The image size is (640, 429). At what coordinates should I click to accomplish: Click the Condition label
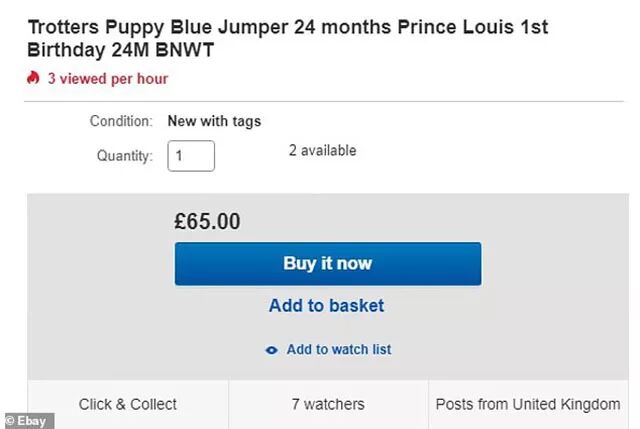(x=121, y=121)
